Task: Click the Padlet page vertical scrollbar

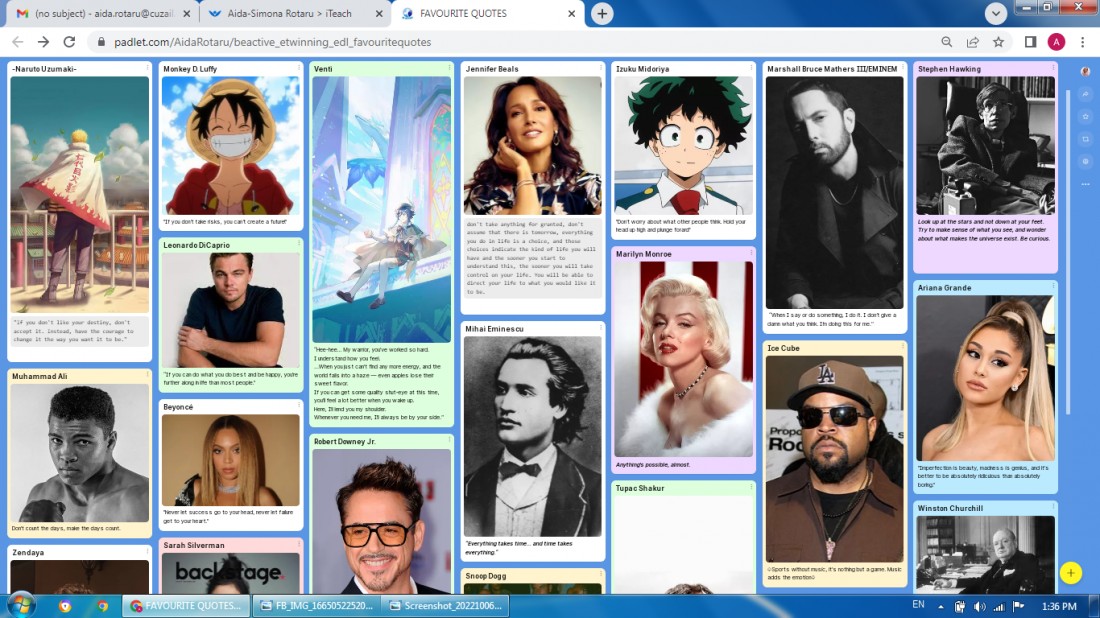Action: 1068,253
